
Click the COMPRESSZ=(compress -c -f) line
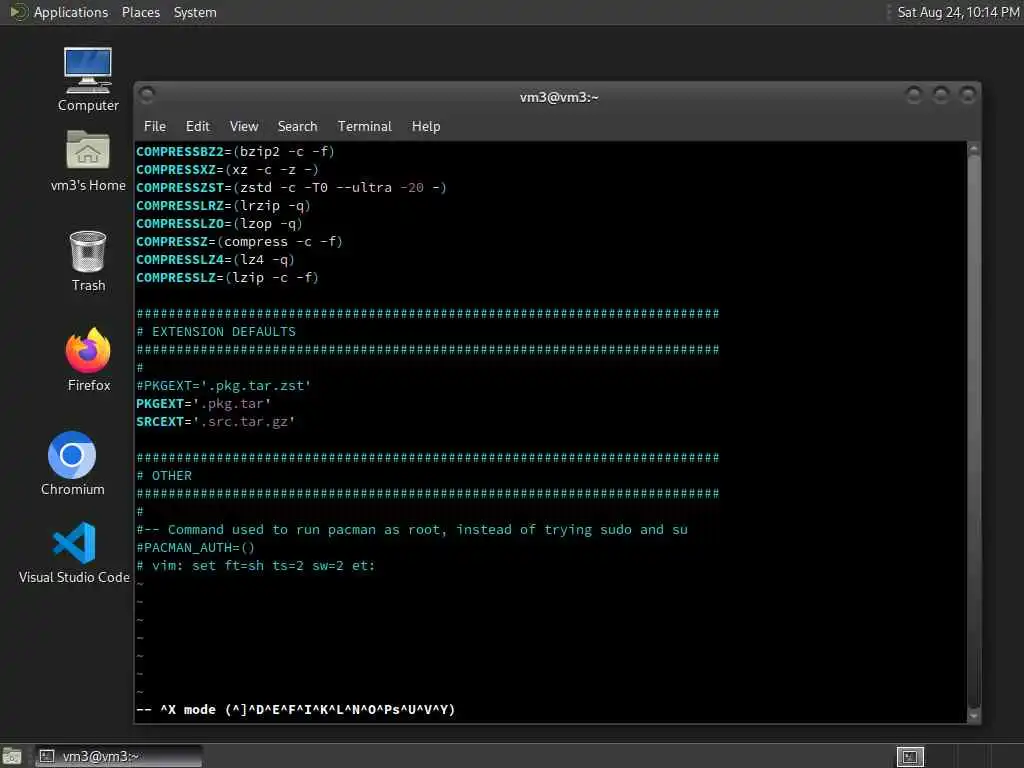click(239, 242)
